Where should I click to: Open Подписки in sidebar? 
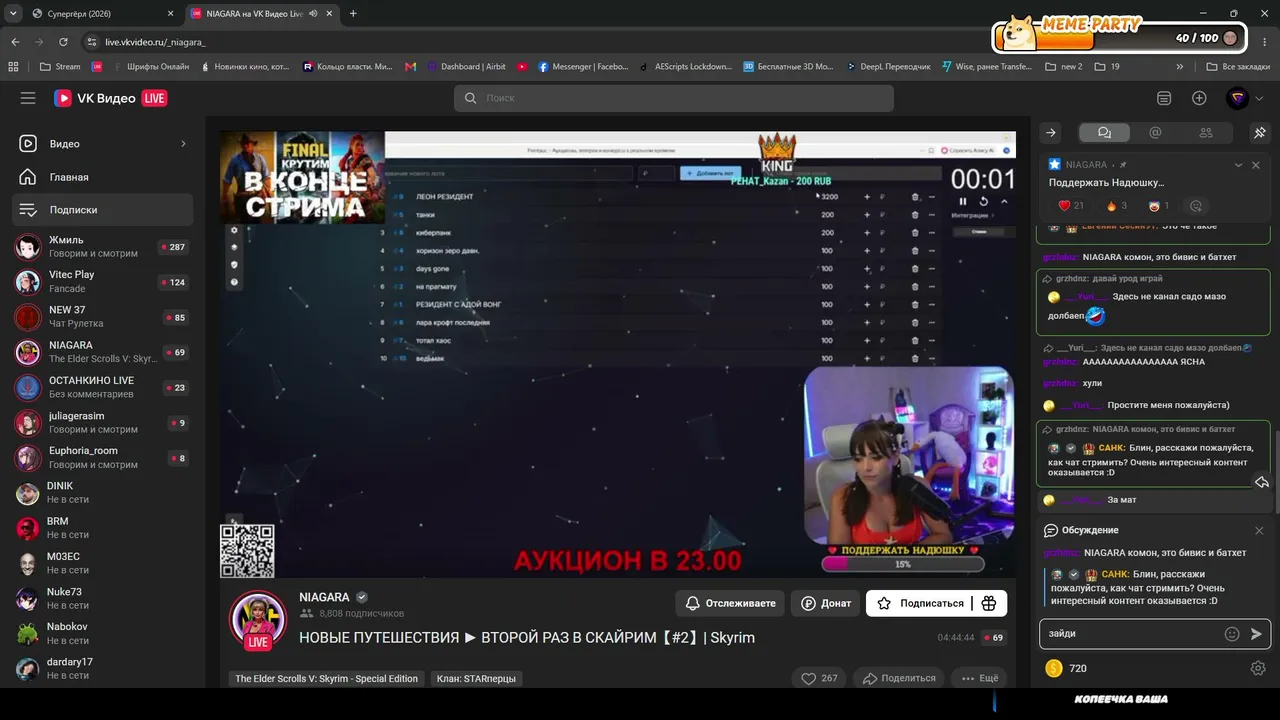coord(103,210)
